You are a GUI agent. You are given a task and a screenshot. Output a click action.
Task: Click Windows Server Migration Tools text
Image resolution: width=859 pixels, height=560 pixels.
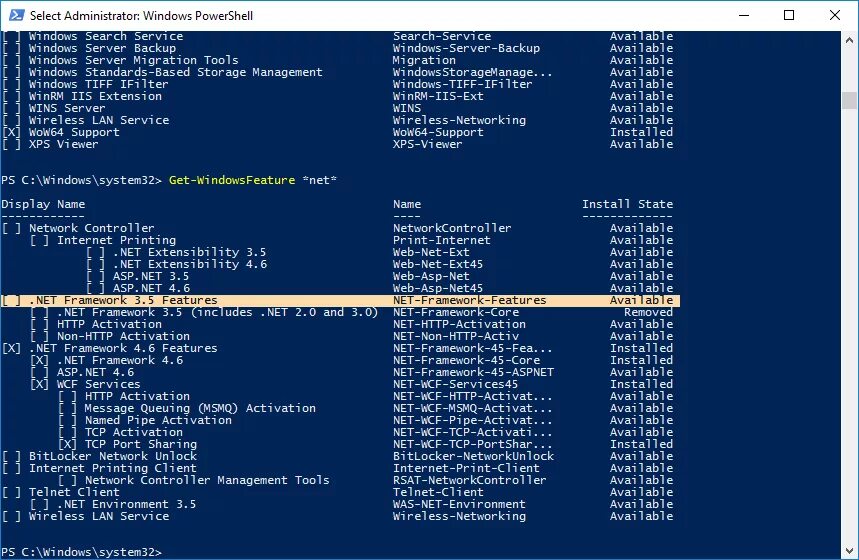[134, 60]
